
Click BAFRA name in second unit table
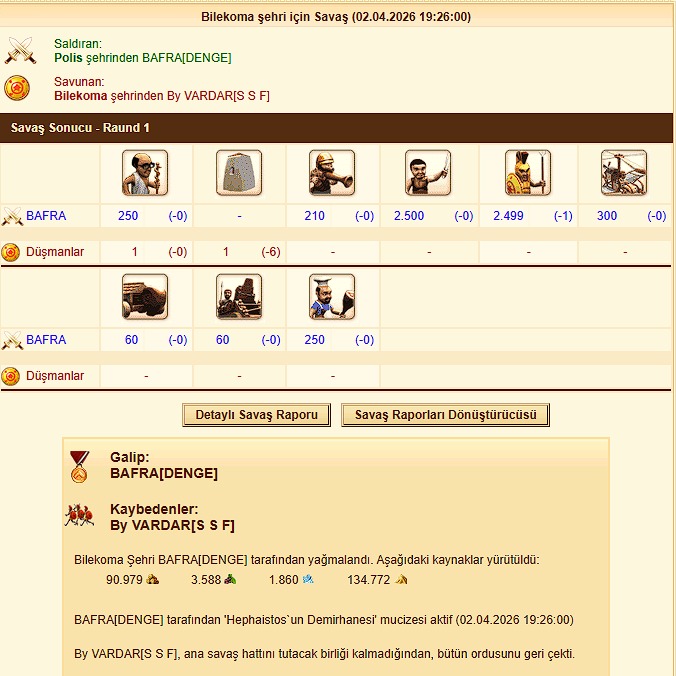pos(46,340)
